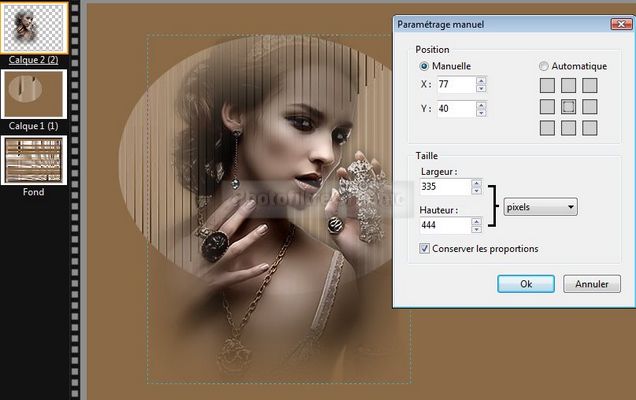Select the Calque 2 (2) layer thumbnail

point(33,28)
